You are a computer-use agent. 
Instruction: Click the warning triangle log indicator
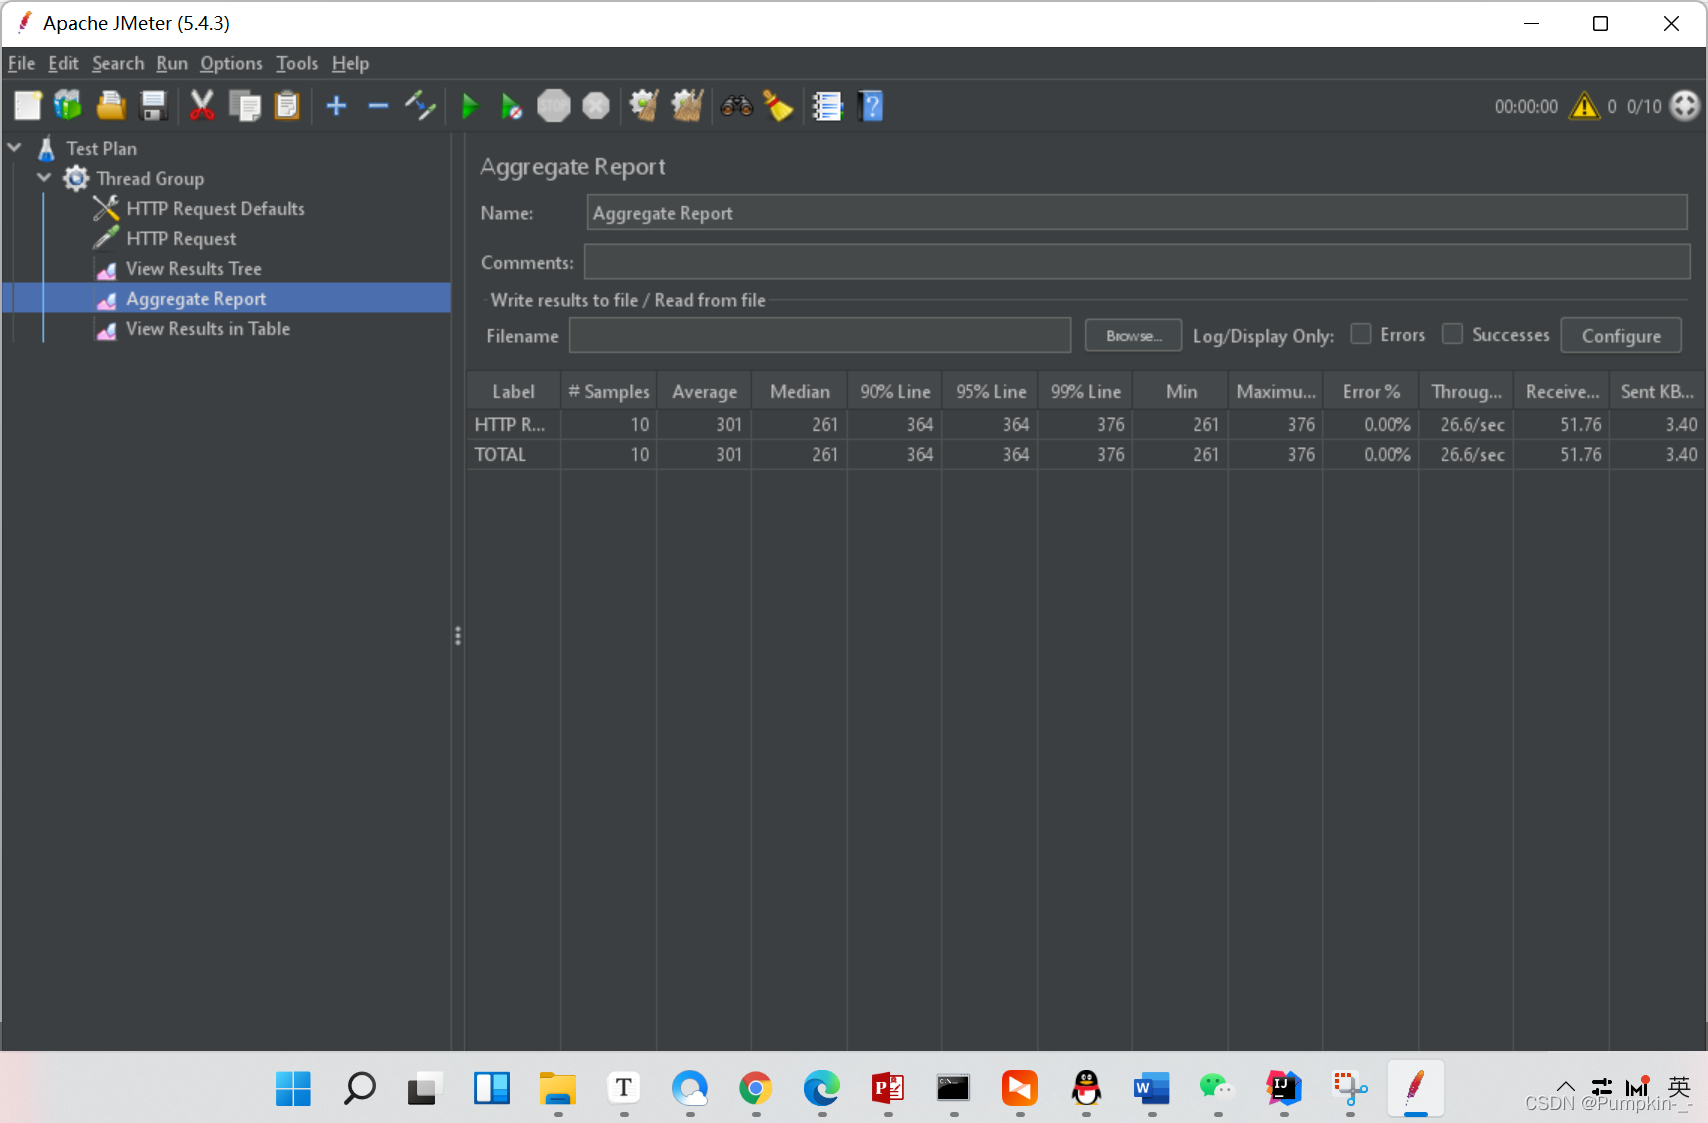1585,106
